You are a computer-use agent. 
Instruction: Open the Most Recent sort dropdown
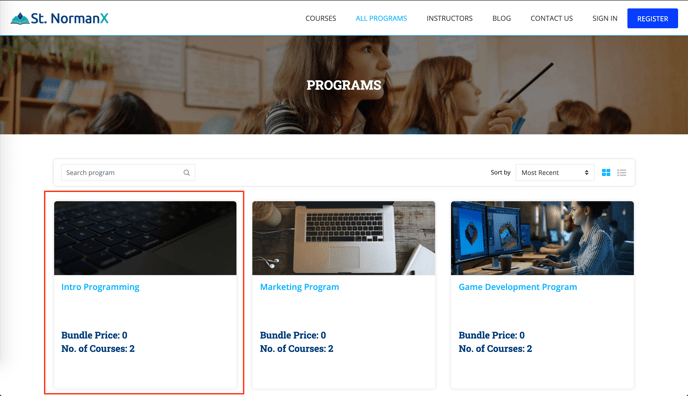pos(555,173)
